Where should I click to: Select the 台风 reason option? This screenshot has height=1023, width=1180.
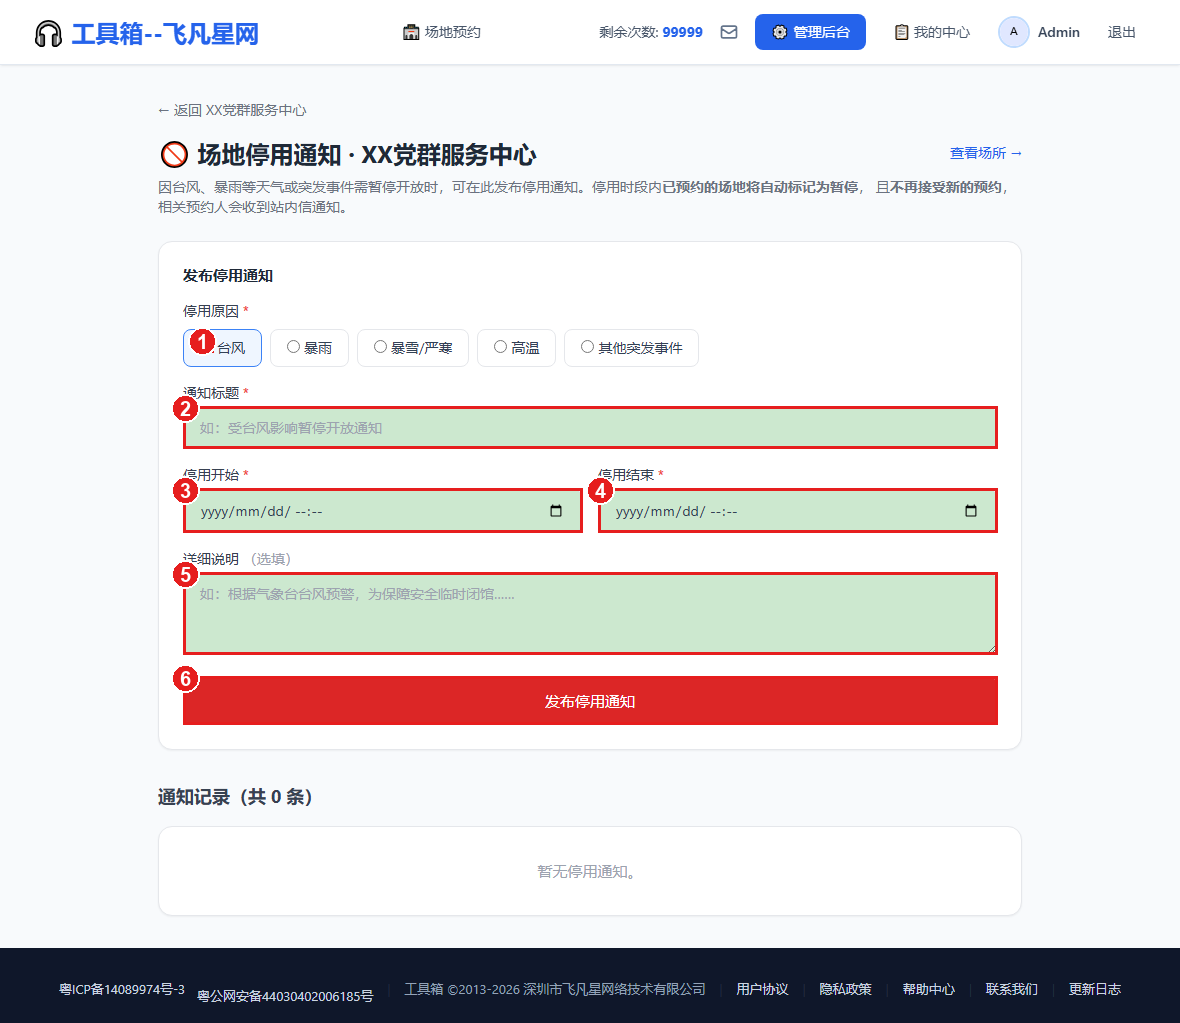pos(222,348)
